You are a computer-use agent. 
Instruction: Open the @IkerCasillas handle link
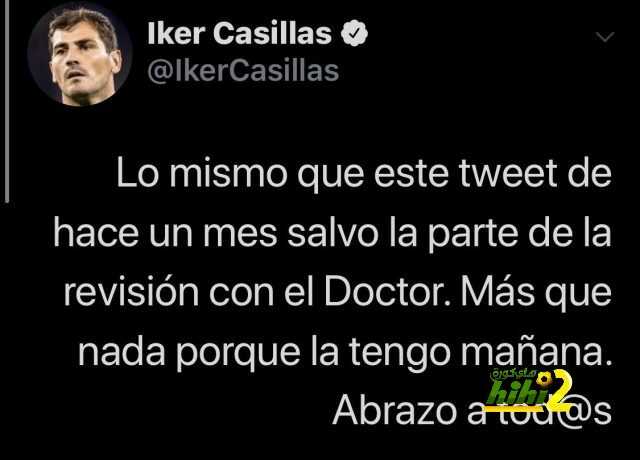[243, 71]
